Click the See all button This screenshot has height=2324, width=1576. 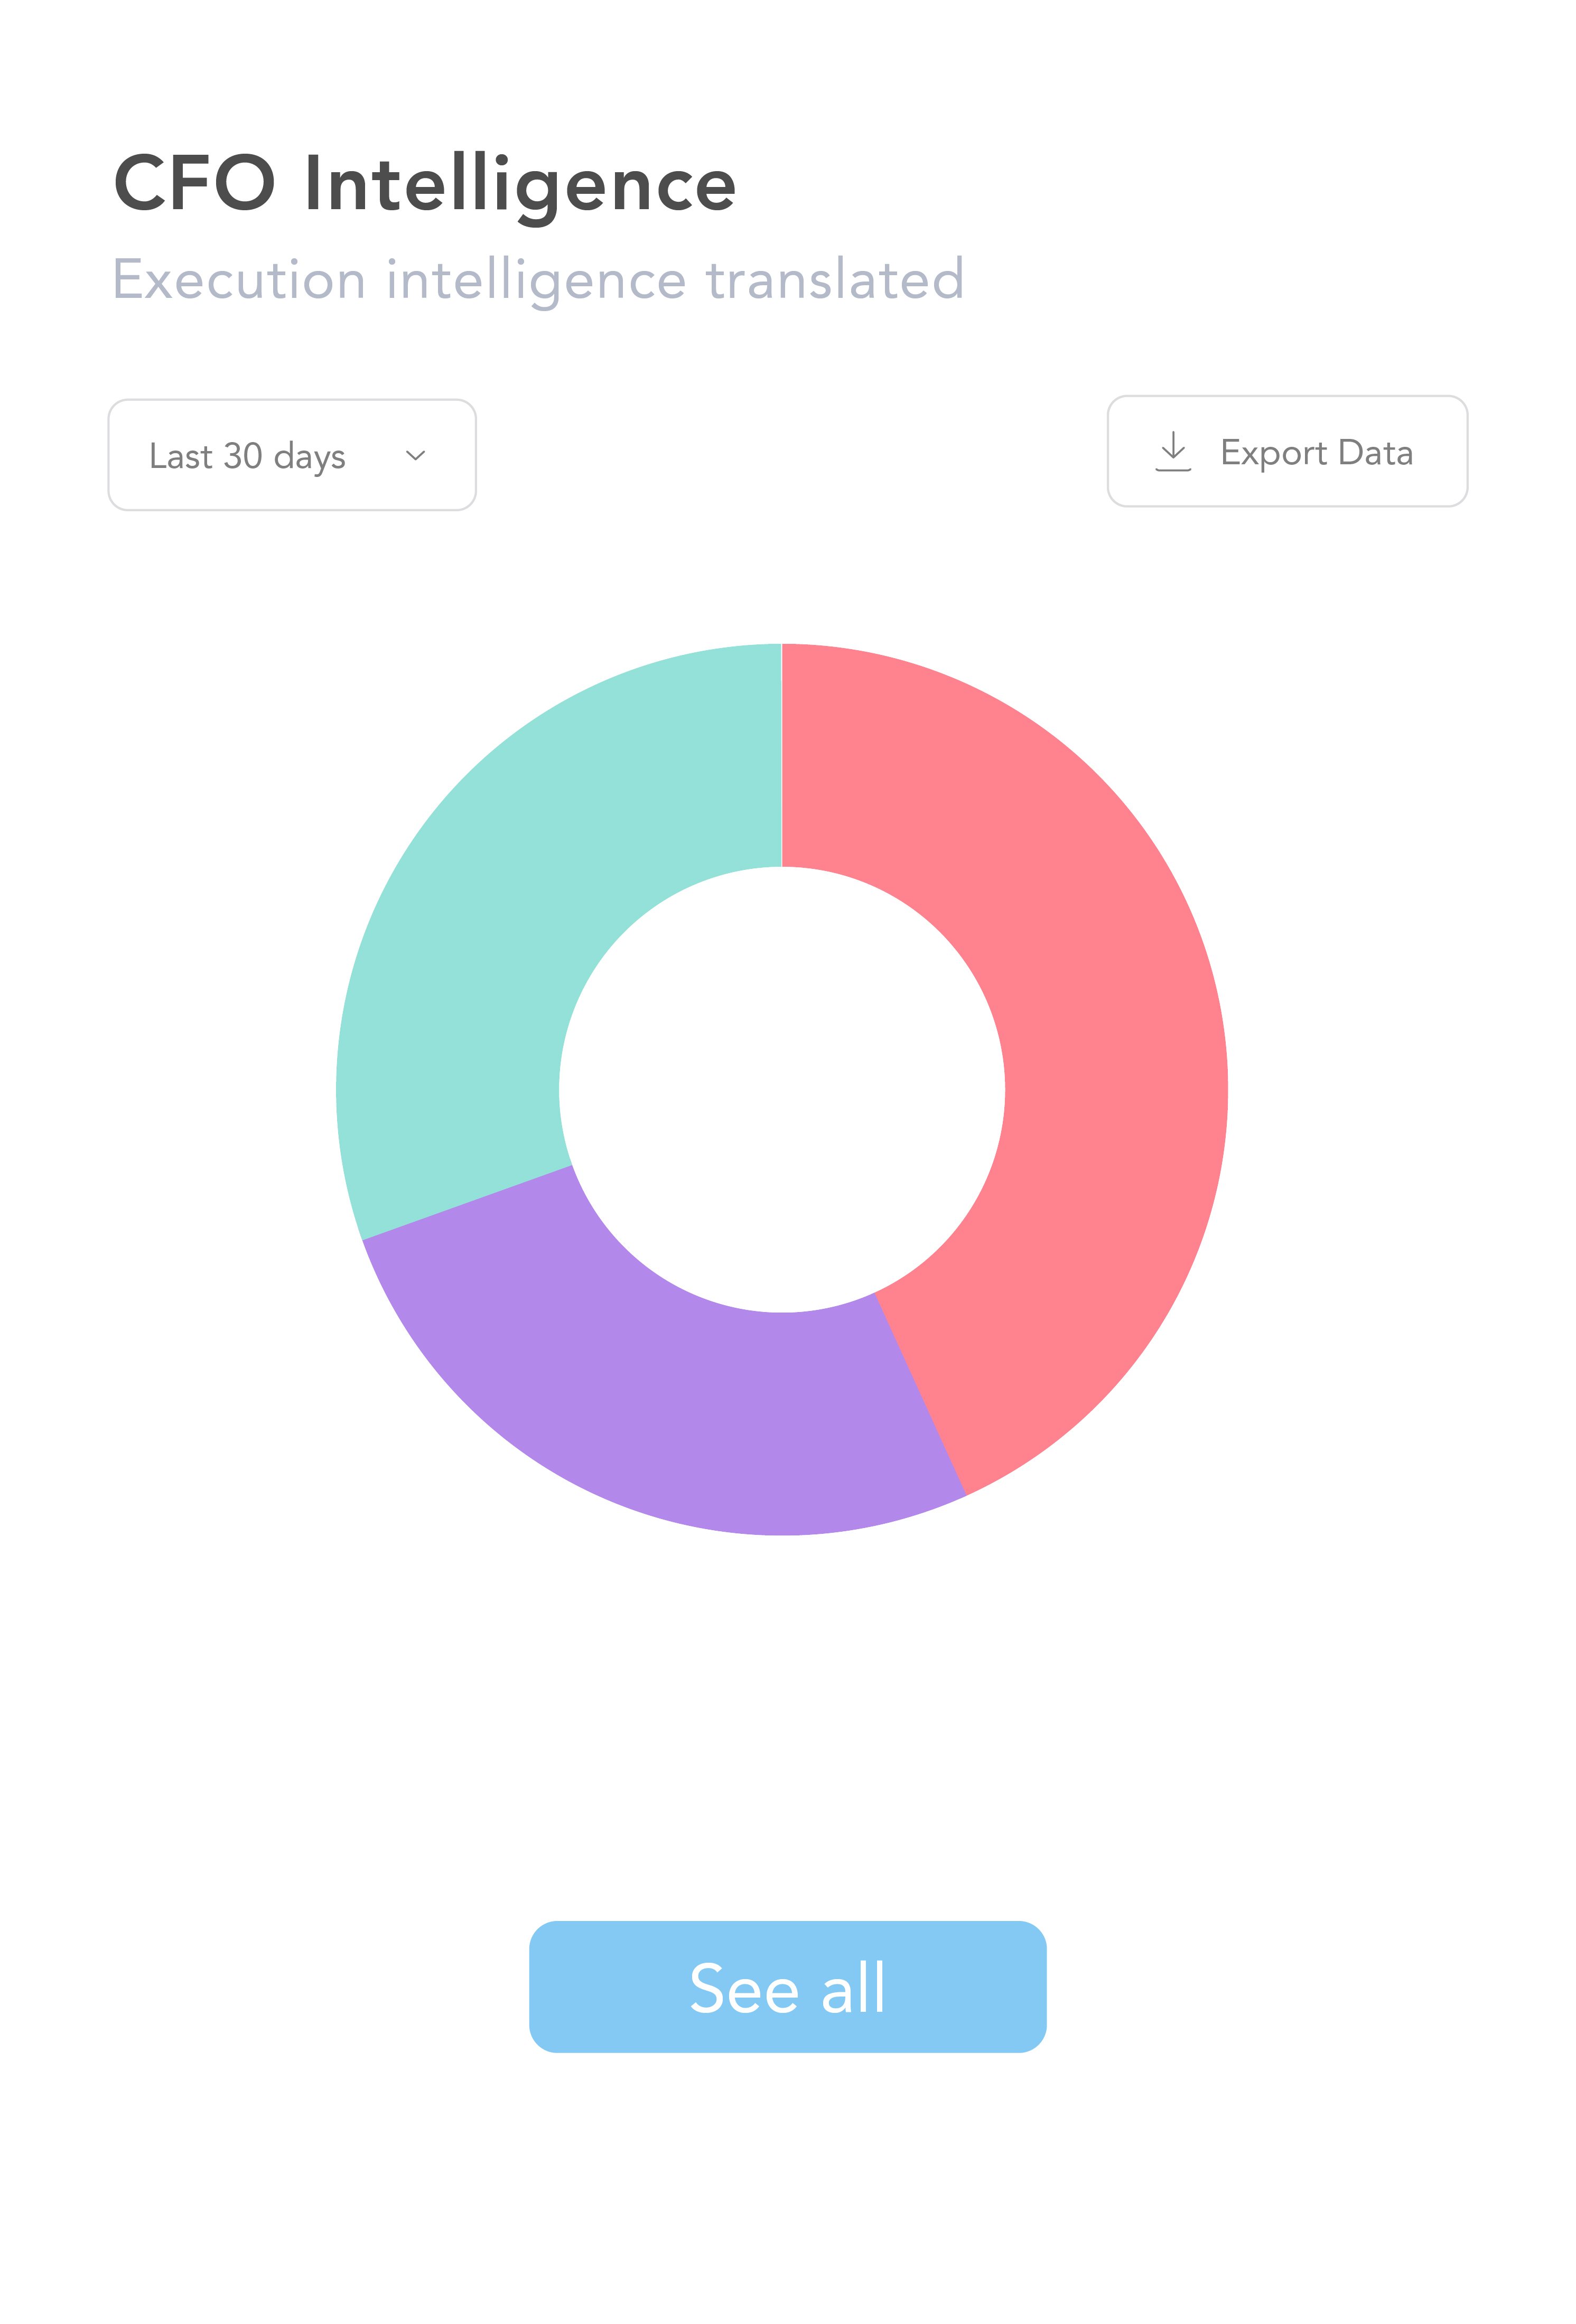tap(787, 1986)
